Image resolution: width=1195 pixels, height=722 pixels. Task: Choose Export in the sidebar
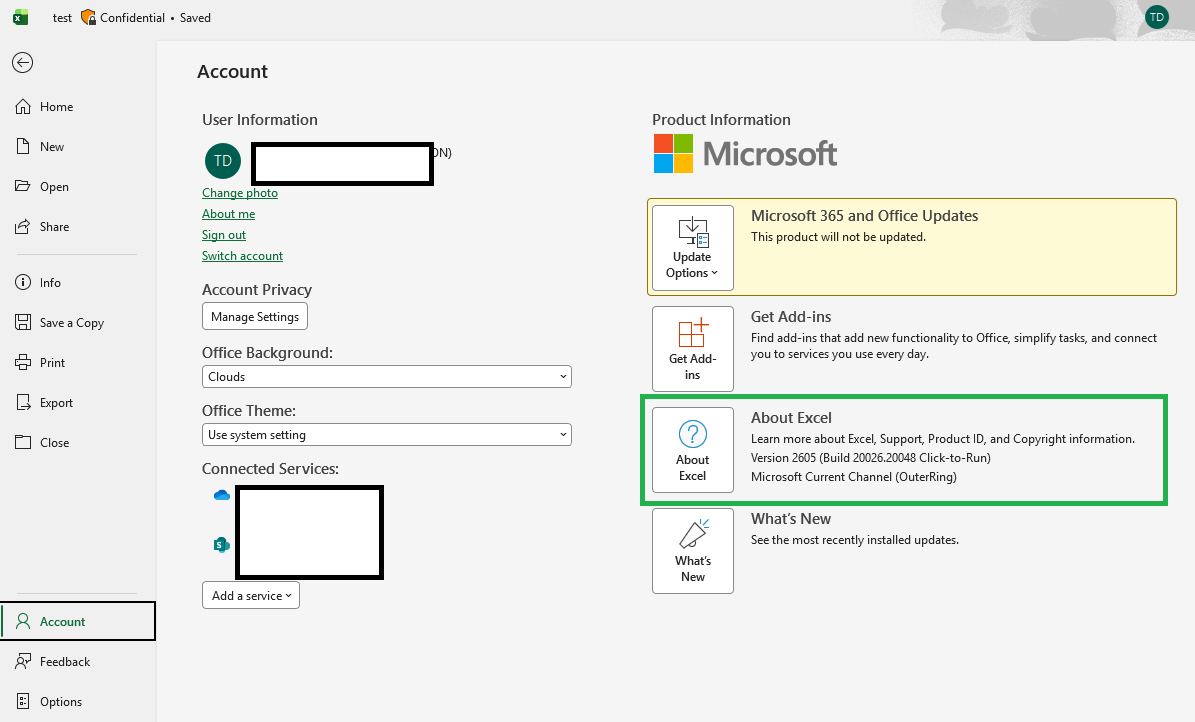(x=78, y=403)
